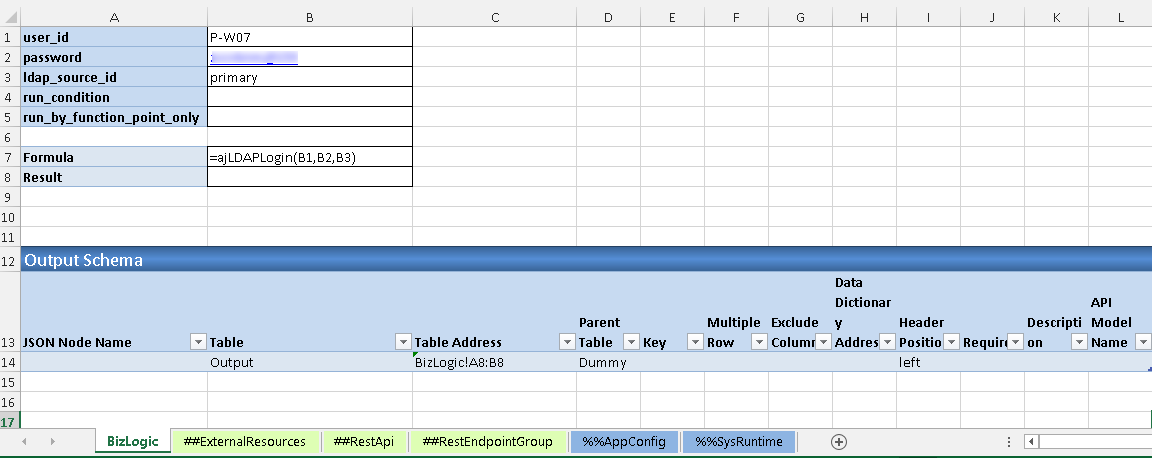
Task: Open the %%SysRuntime sheet tab
Action: pyautogui.click(x=738, y=441)
